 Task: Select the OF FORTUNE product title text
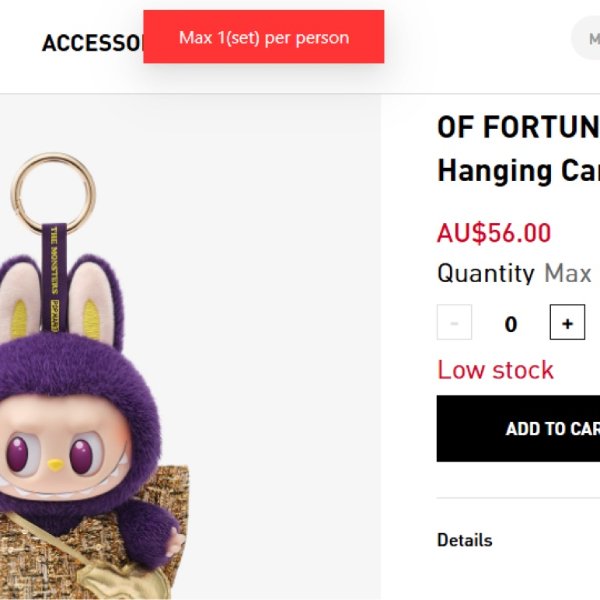click(517, 127)
